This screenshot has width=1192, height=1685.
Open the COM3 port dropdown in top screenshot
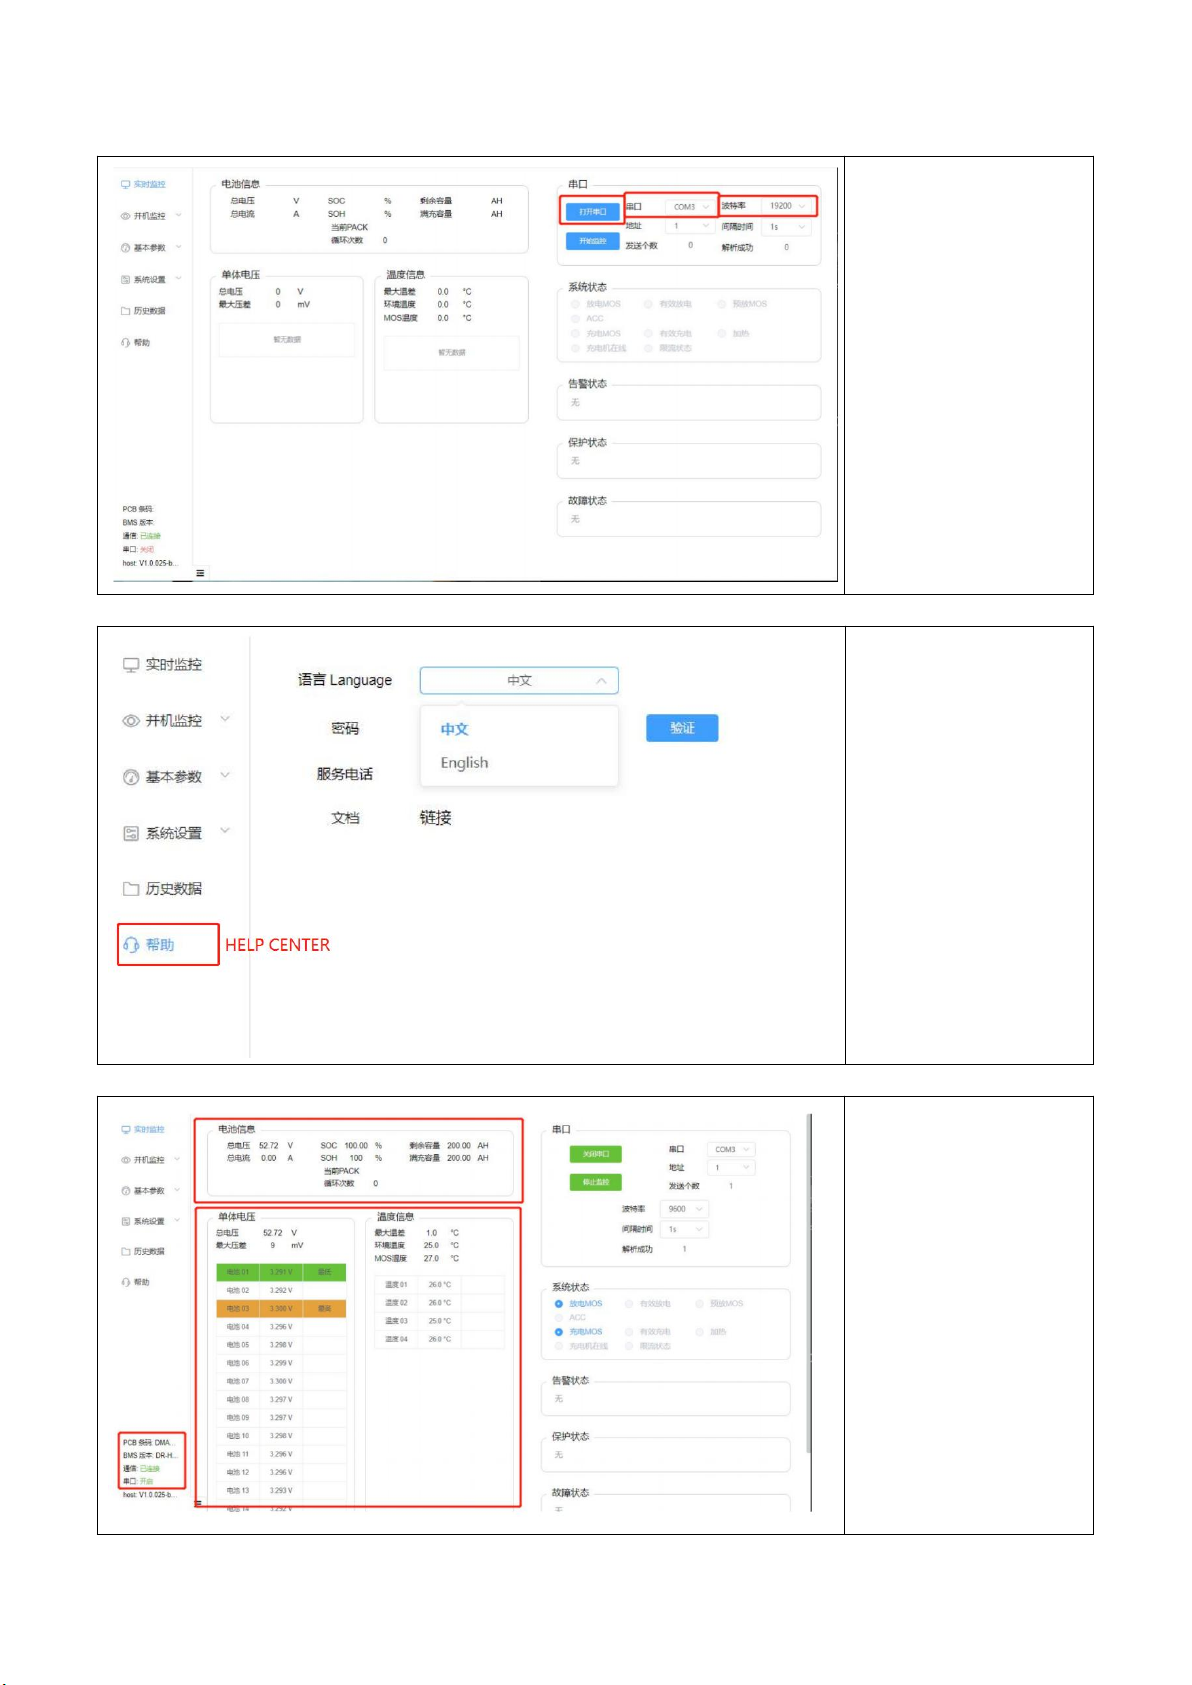click(x=690, y=207)
